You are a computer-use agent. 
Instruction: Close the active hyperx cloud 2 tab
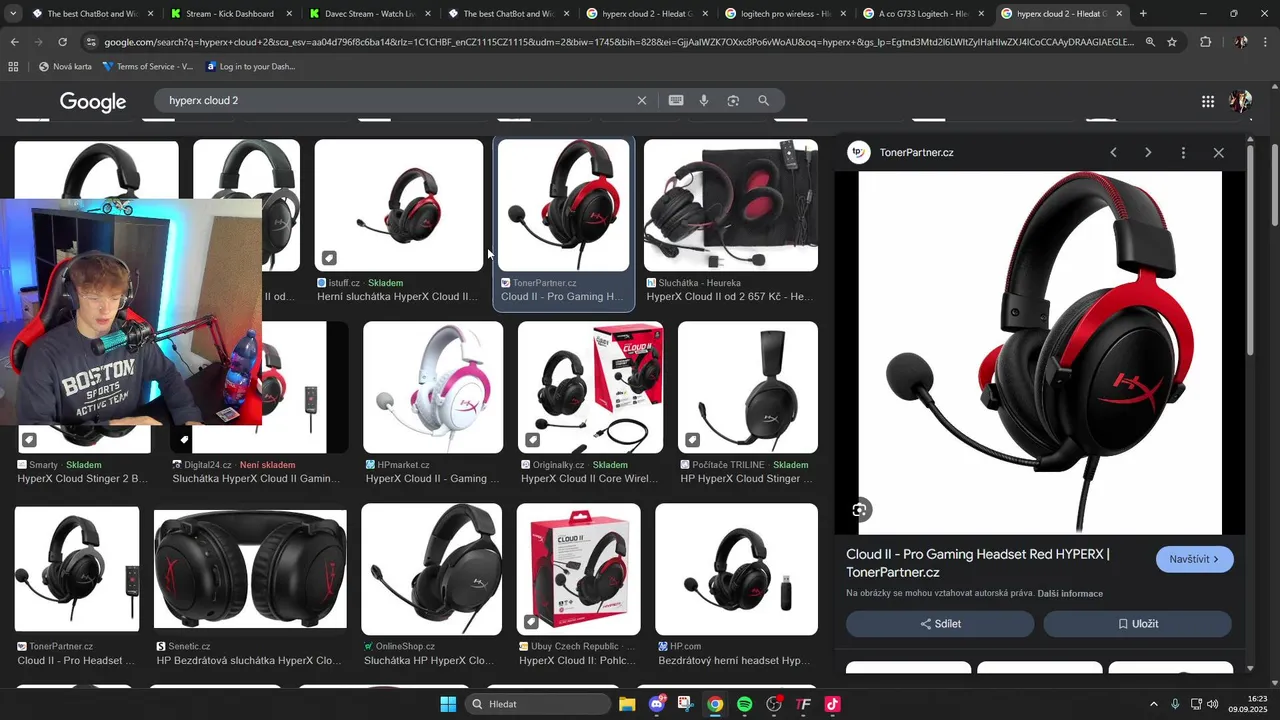click(1119, 14)
